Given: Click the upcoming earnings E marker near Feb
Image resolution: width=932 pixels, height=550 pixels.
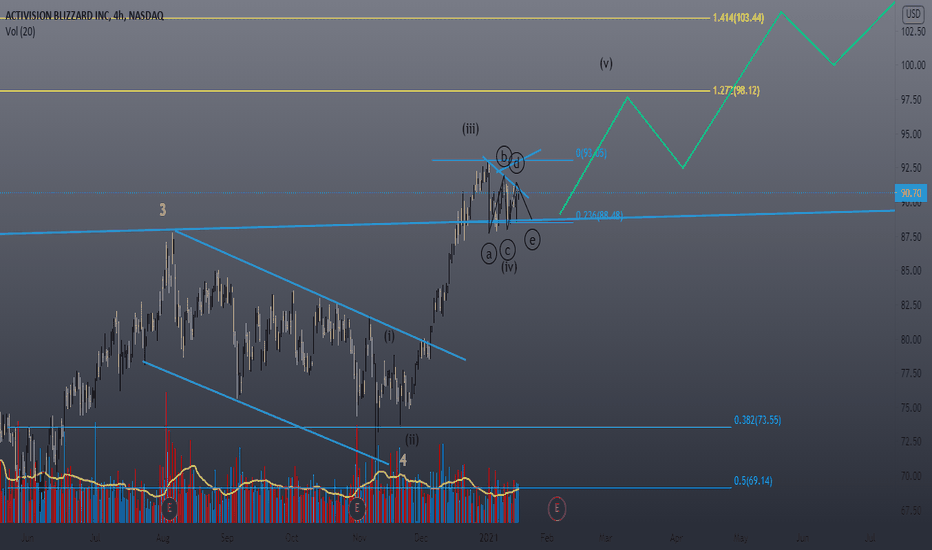Looking at the screenshot, I should pos(557,508).
